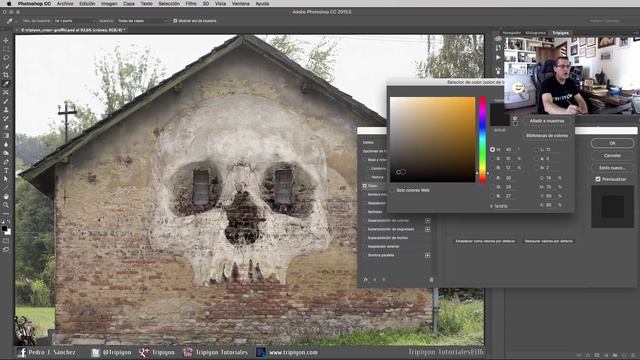Select the Rectangular Marquee tool
Image resolution: width=640 pixels, height=360 pixels.
(6, 49)
